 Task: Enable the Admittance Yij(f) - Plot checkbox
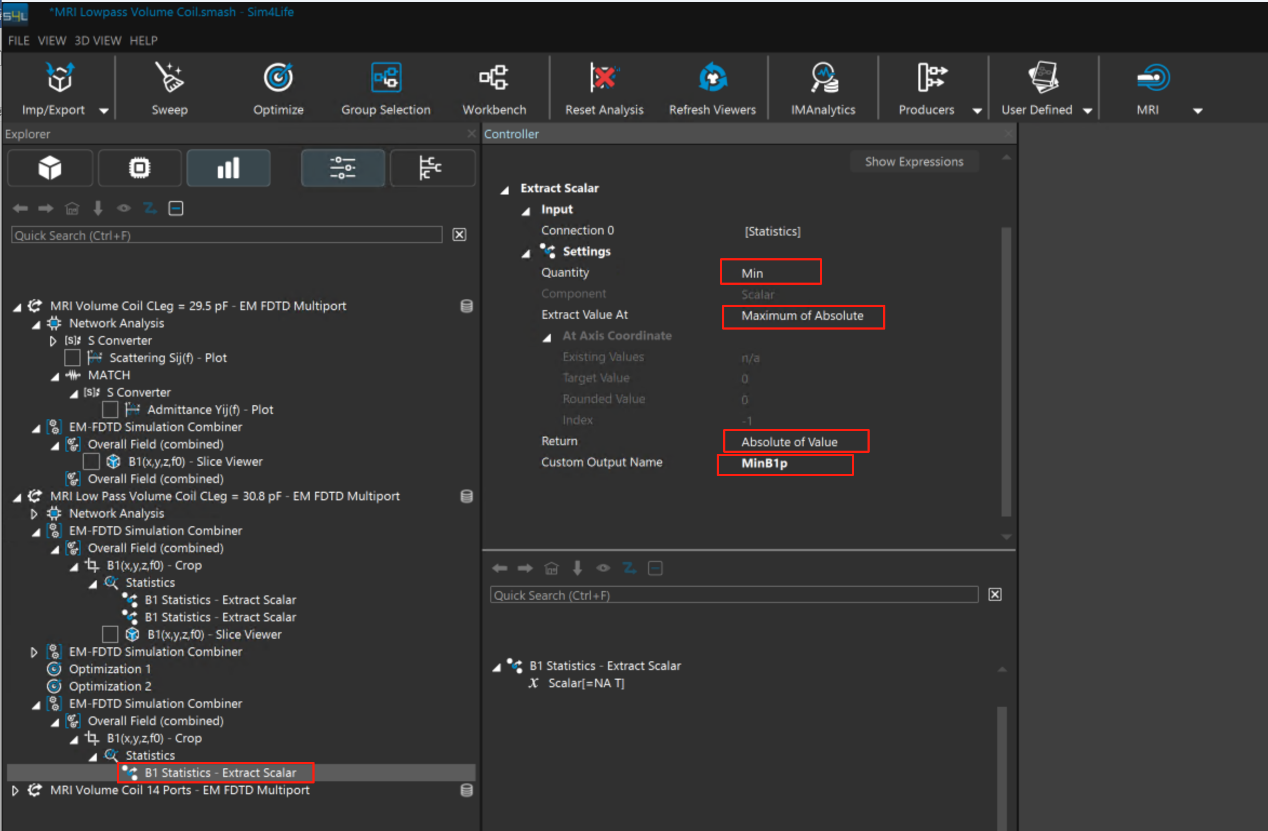(110, 410)
